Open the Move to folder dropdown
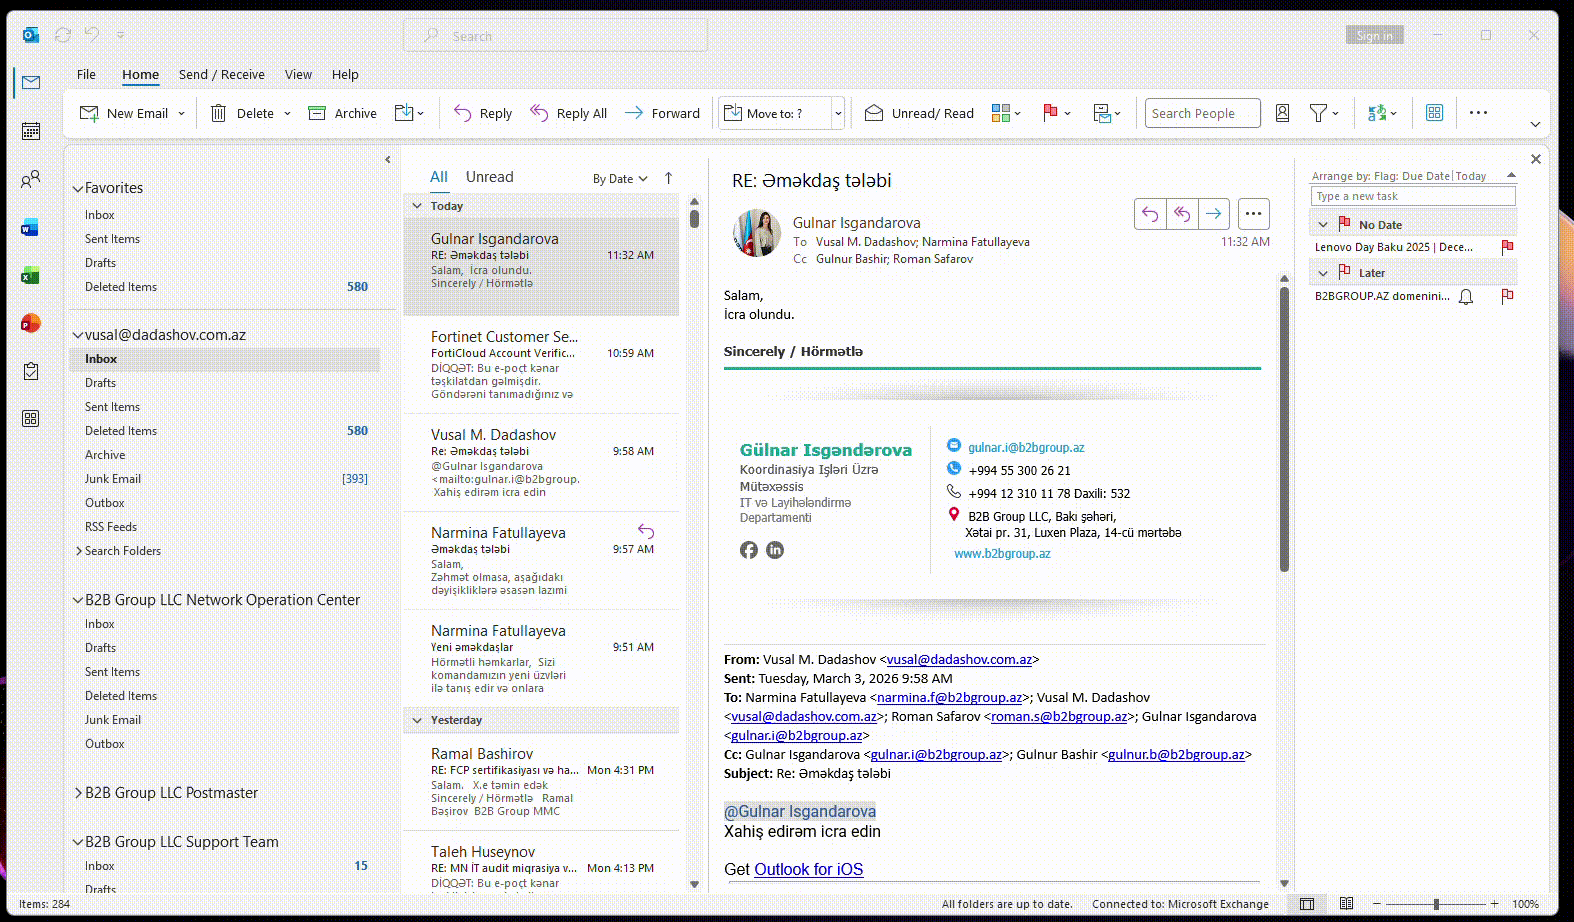The image size is (1574, 922). pyautogui.click(x=838, y=114)
